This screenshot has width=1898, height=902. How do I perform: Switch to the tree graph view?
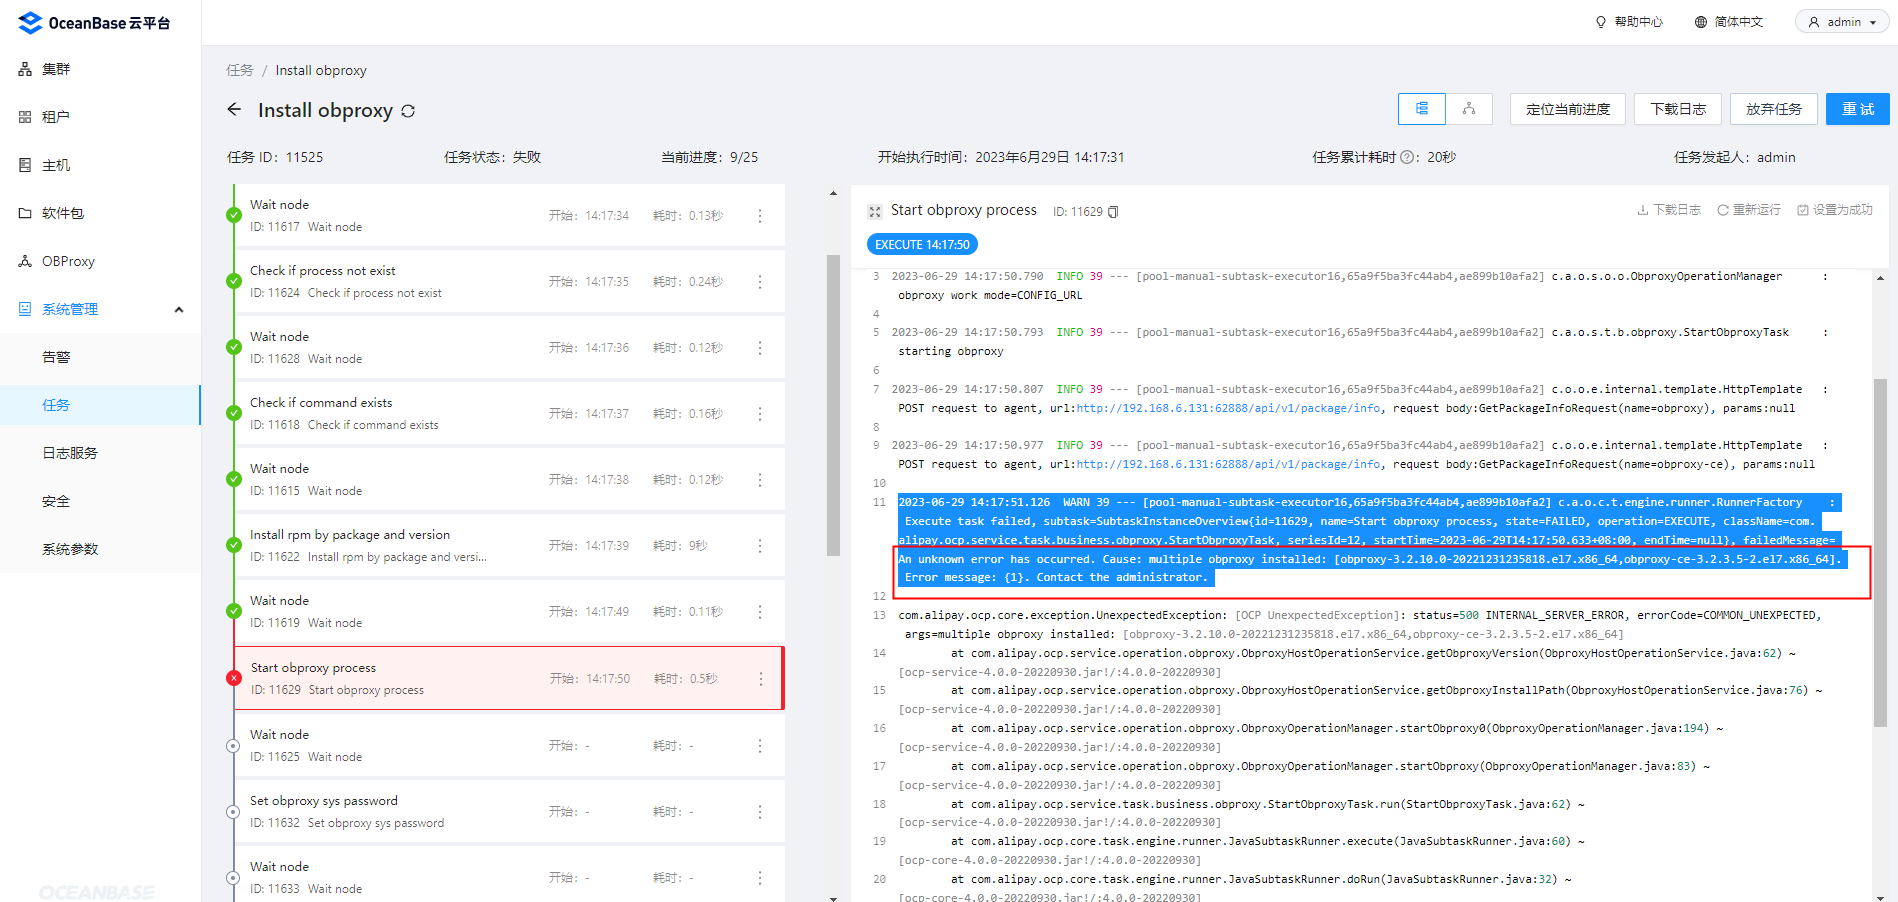[1469, 109]
